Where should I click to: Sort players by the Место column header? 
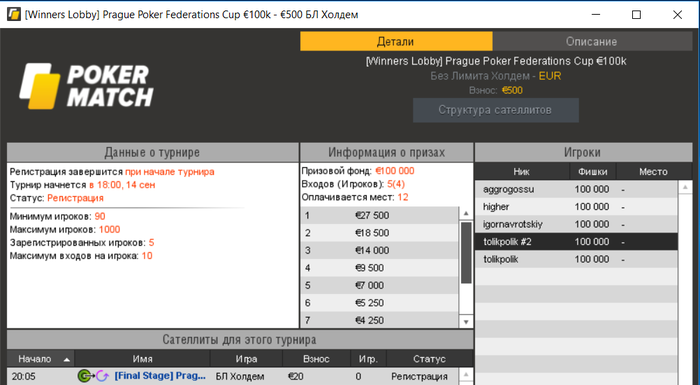[653, 172]
